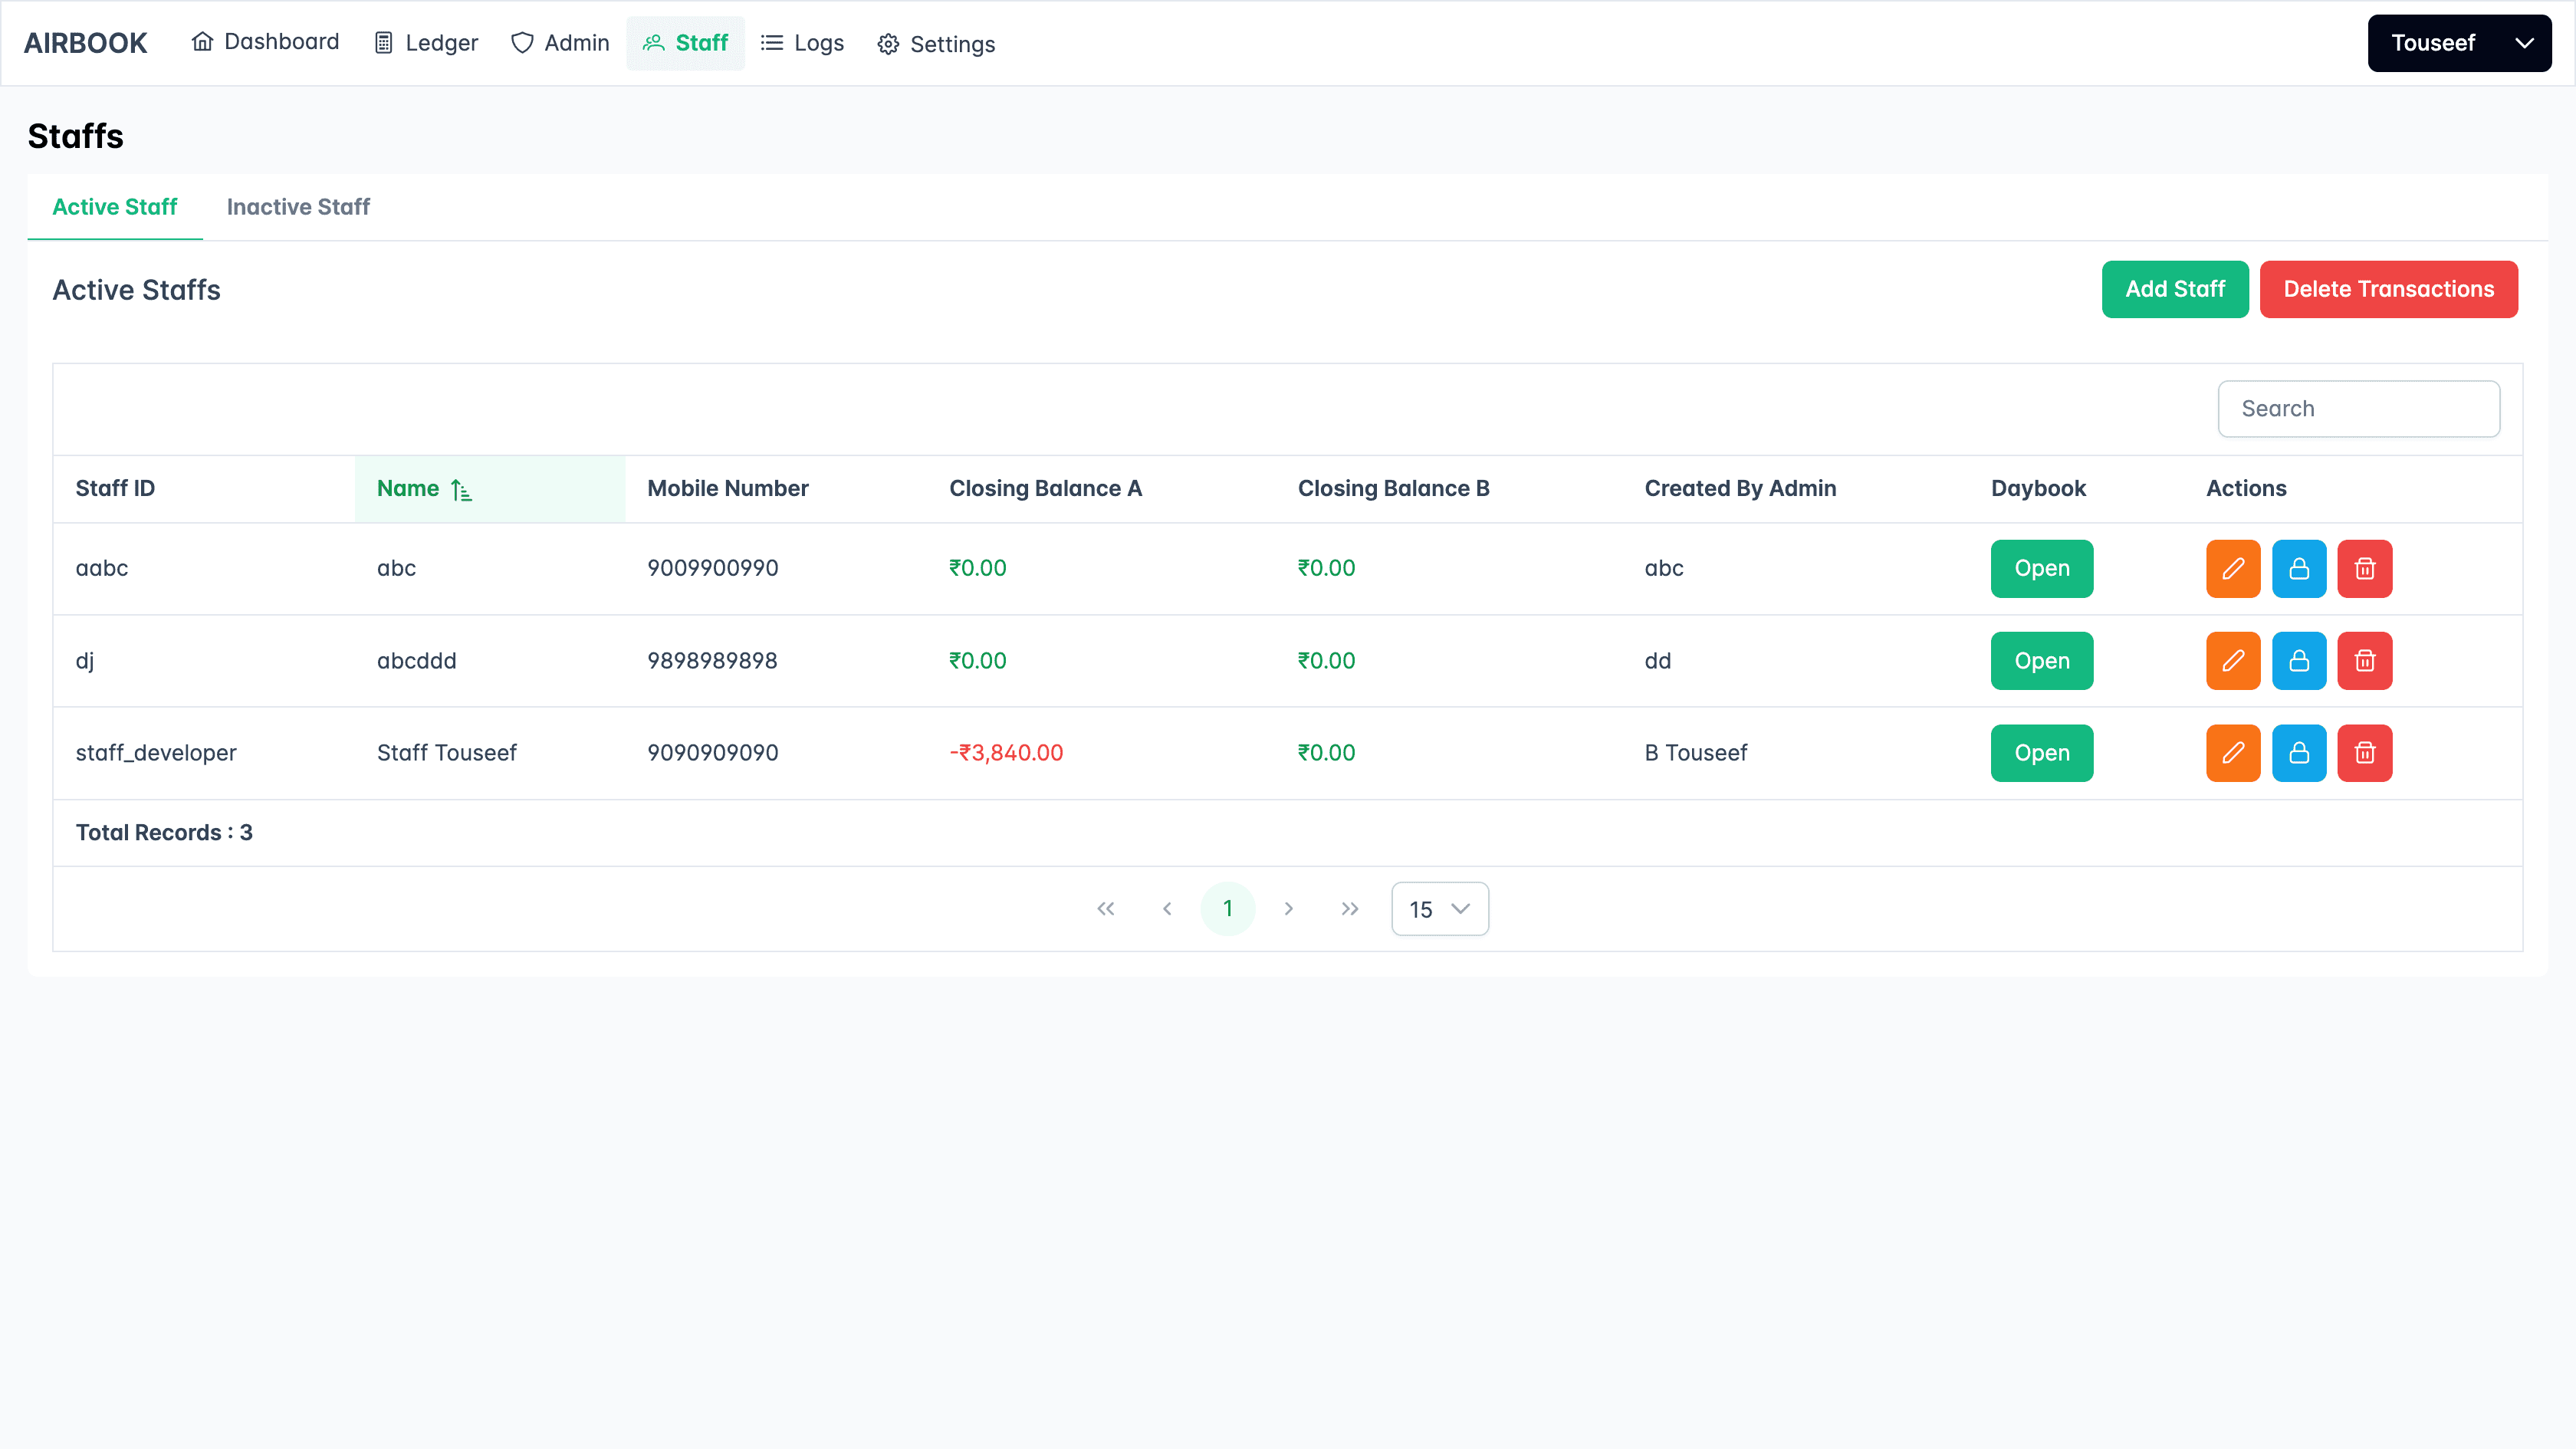Click previous page arrow in pagination

point(1166,908)
